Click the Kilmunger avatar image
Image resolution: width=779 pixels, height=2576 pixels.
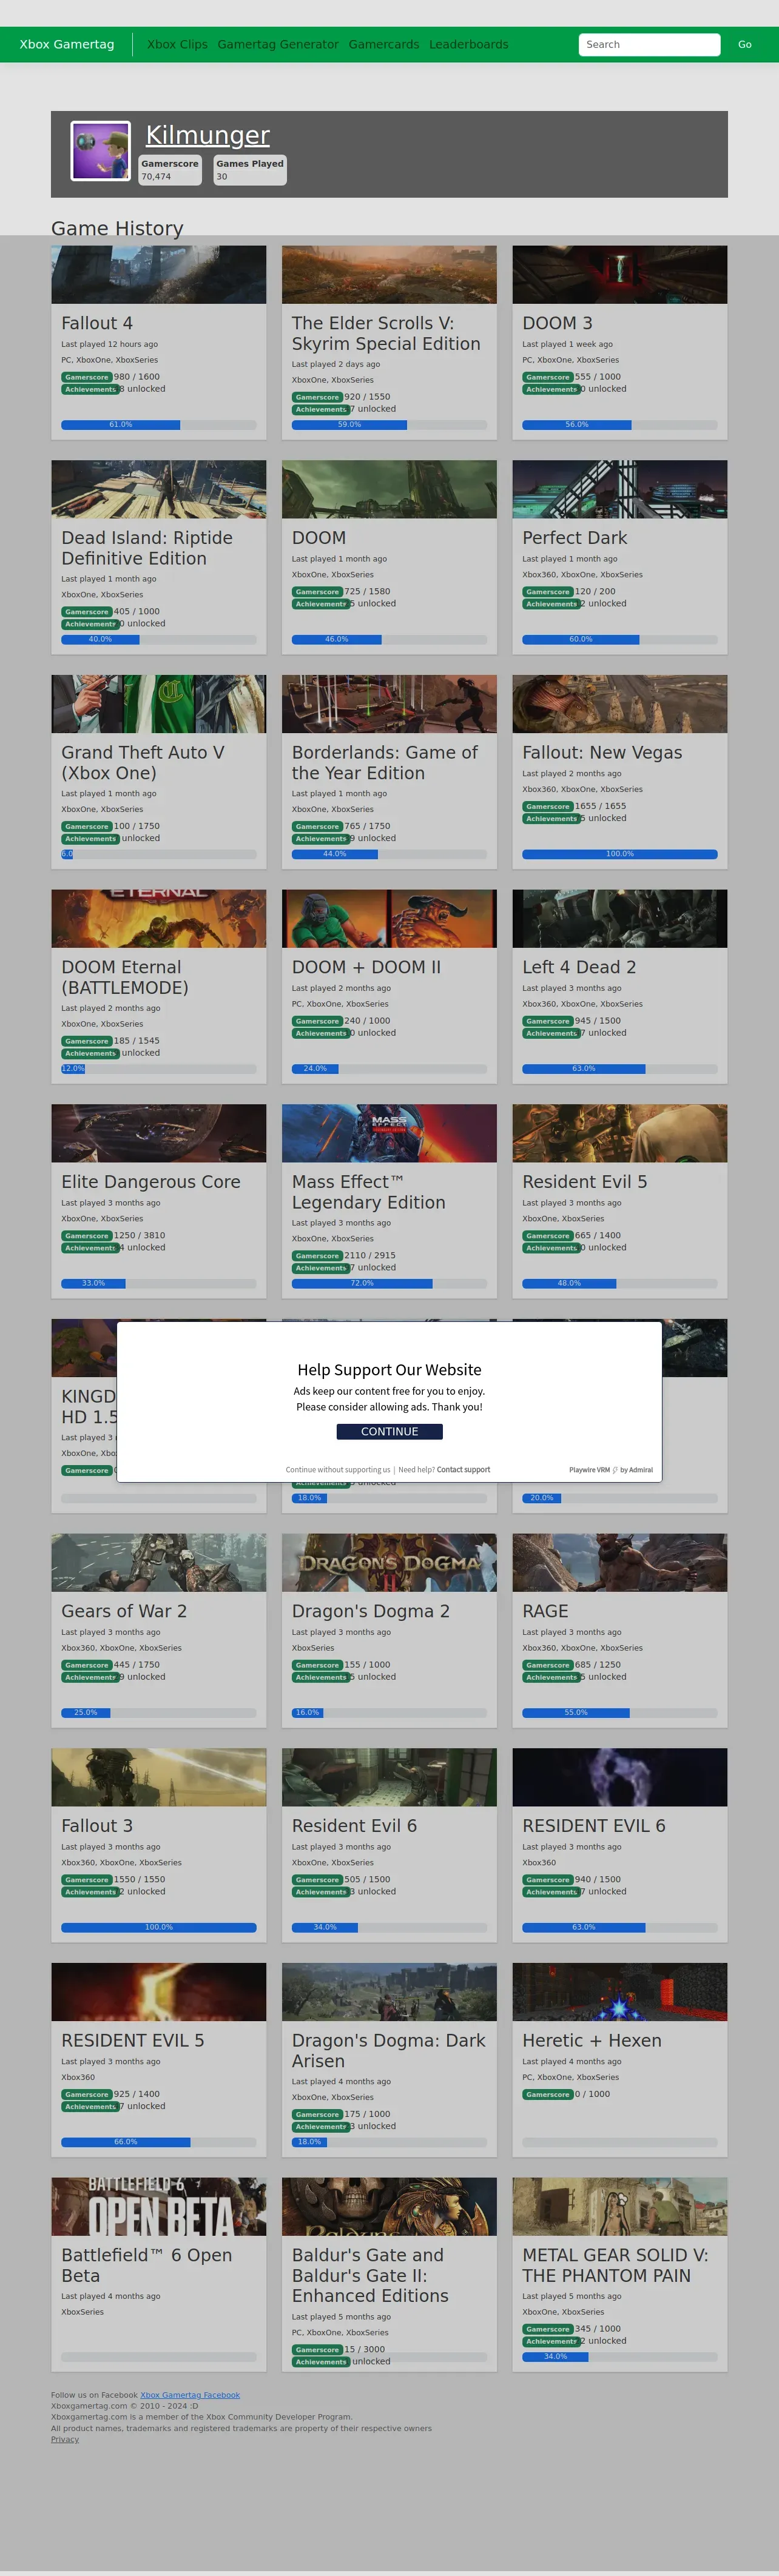click(x=100, y=151)
